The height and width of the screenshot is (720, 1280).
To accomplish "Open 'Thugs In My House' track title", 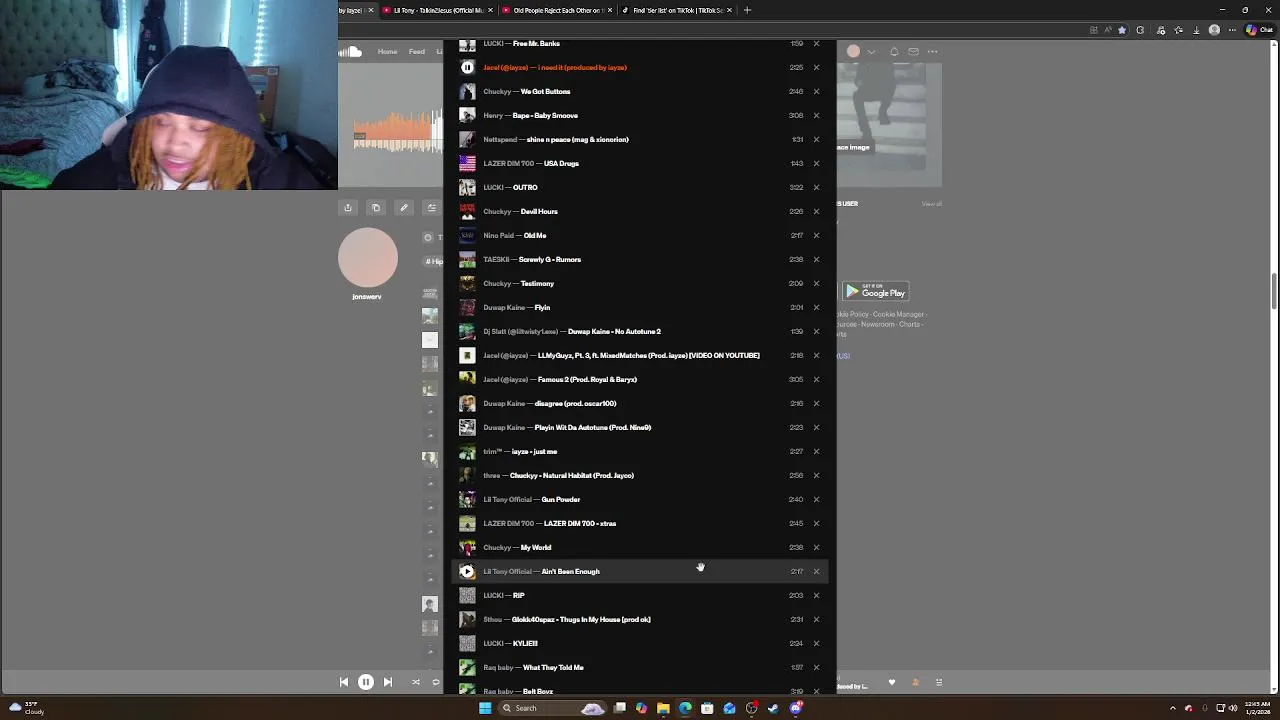I will coord(579,619).
